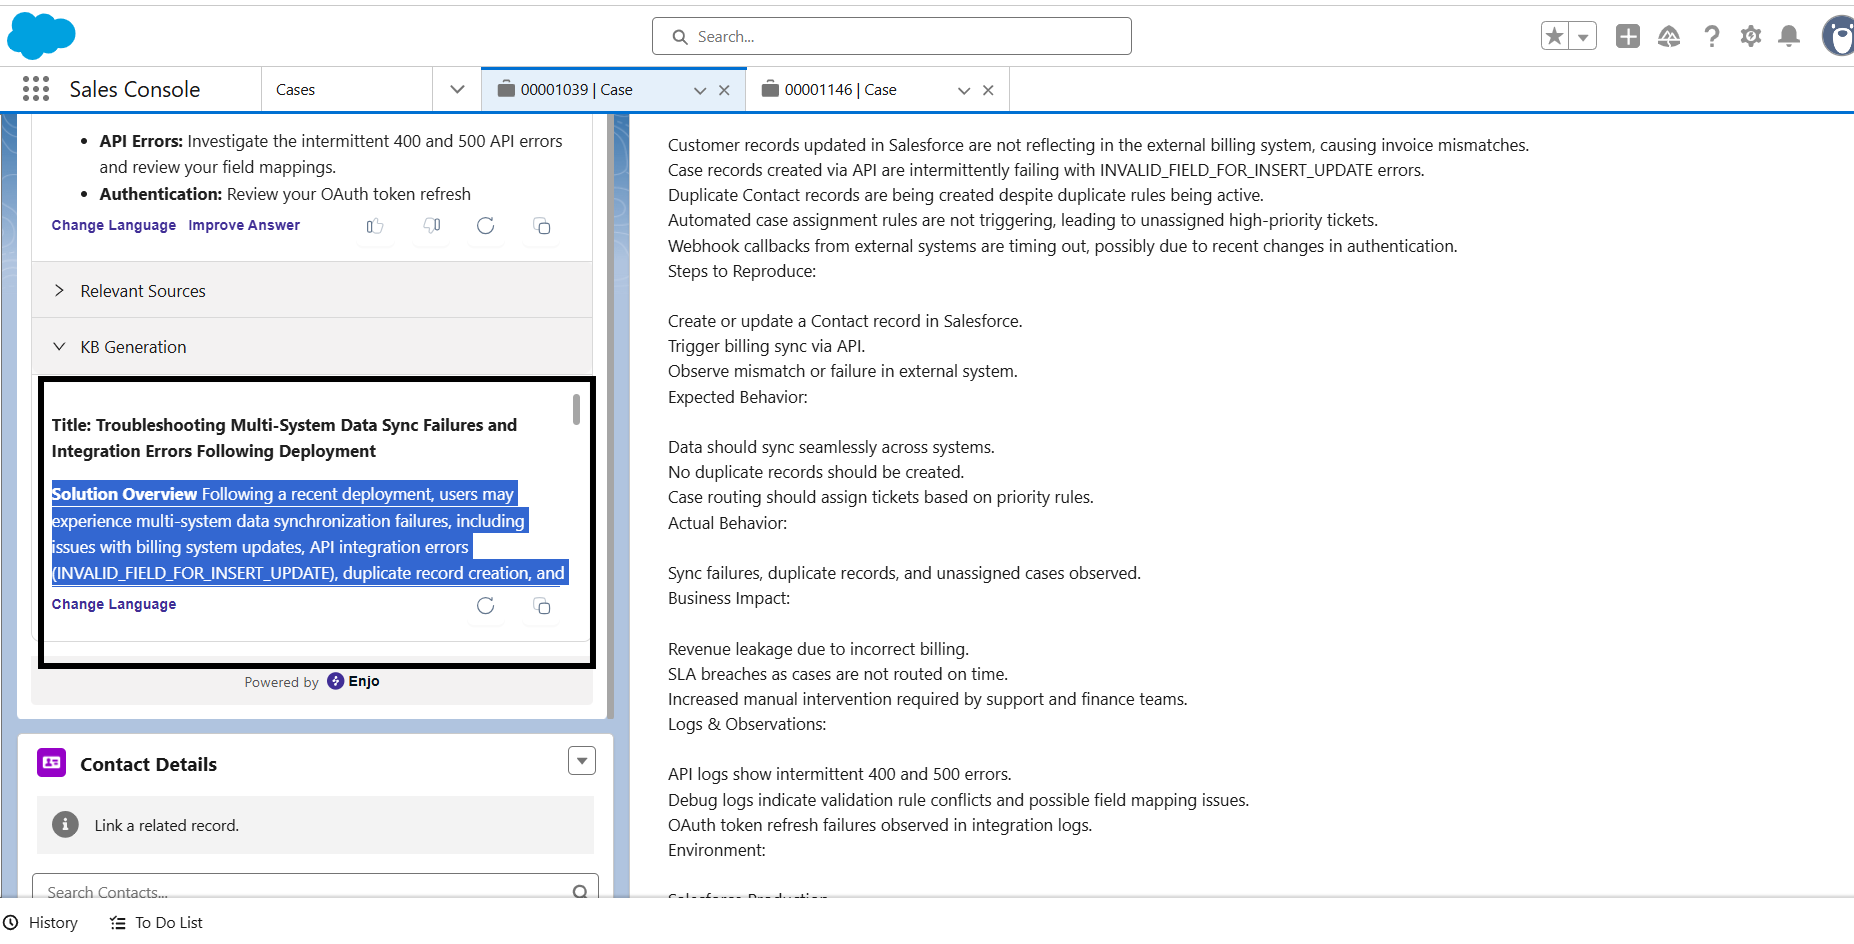Open the user profile avatar
Image resolution: width=1854 pixels, height=944 pixels.
click(x=1839, y=36)
